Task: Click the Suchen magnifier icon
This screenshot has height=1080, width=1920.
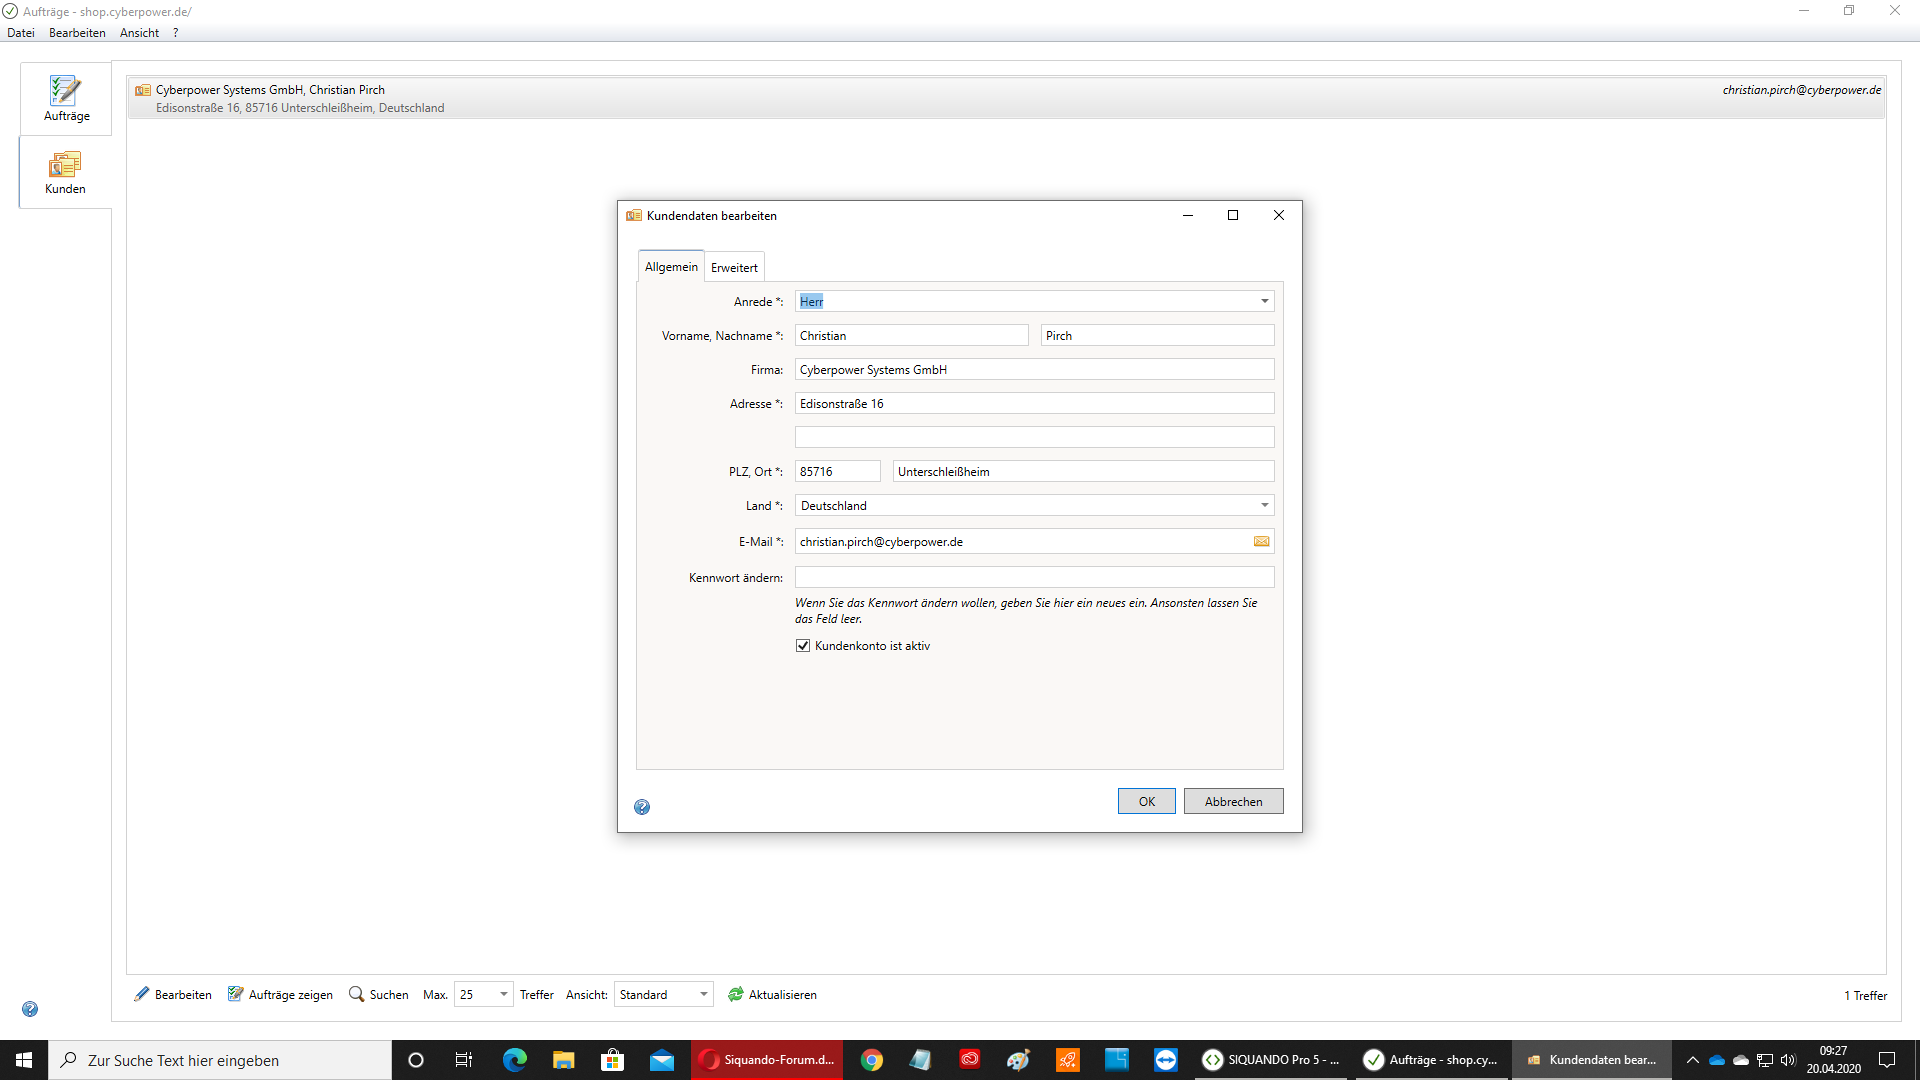Action: pos(356,994)
